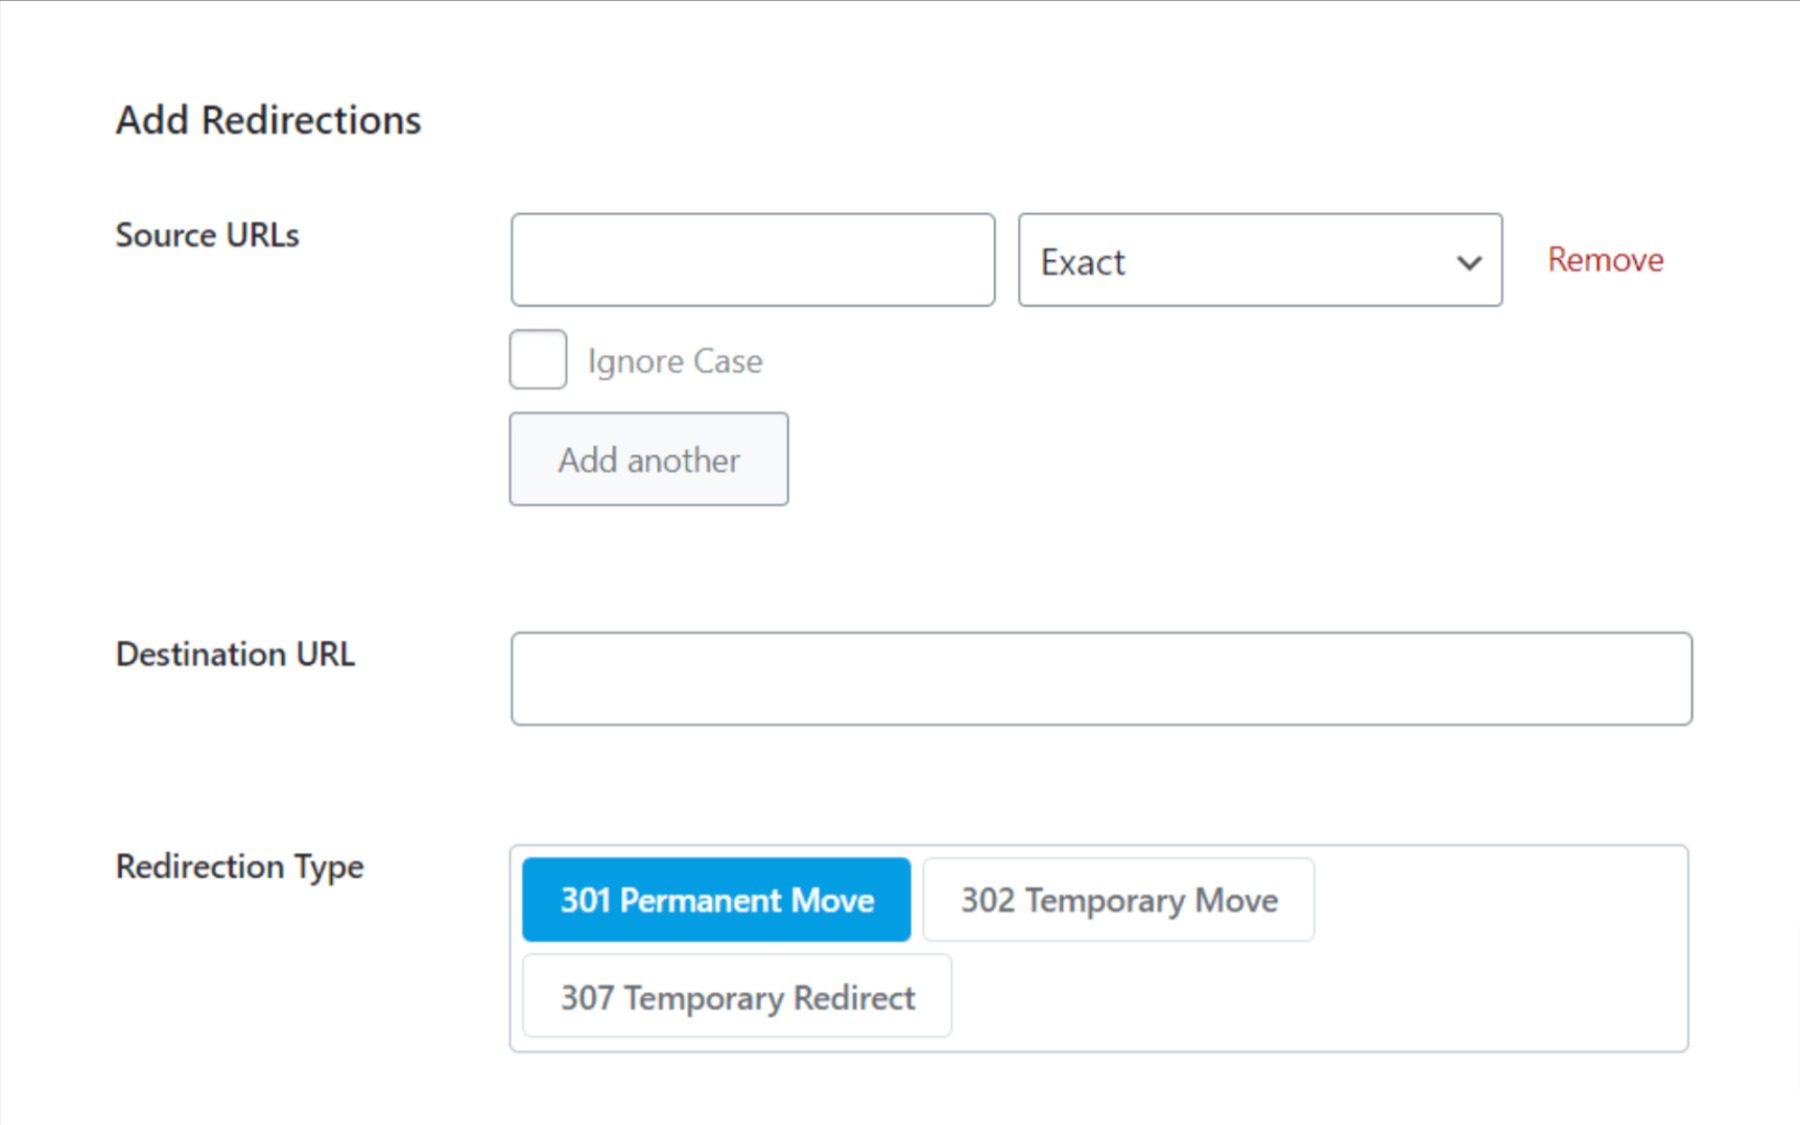Click the Redirection Type label

[x=239, y=867]
